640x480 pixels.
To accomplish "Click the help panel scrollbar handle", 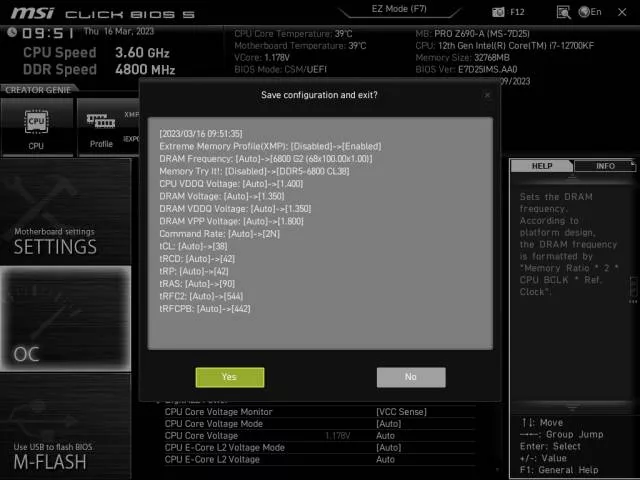I will (x=633, y=287).
